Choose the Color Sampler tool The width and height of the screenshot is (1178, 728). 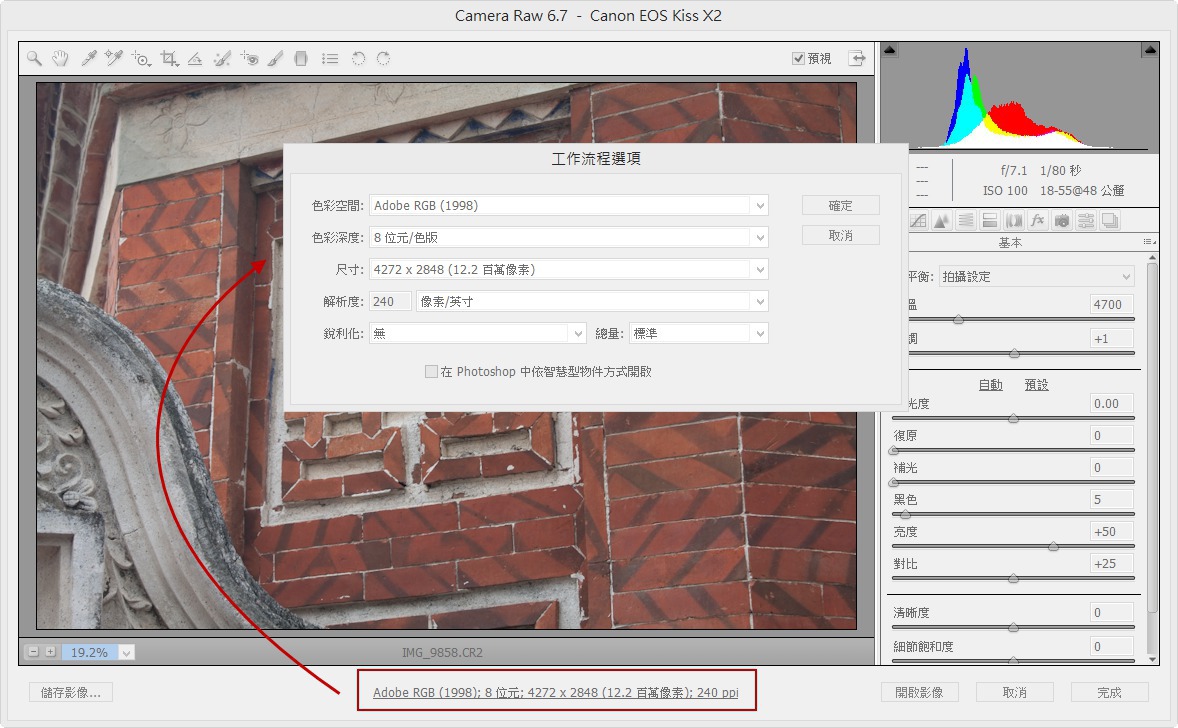(113, 58)
